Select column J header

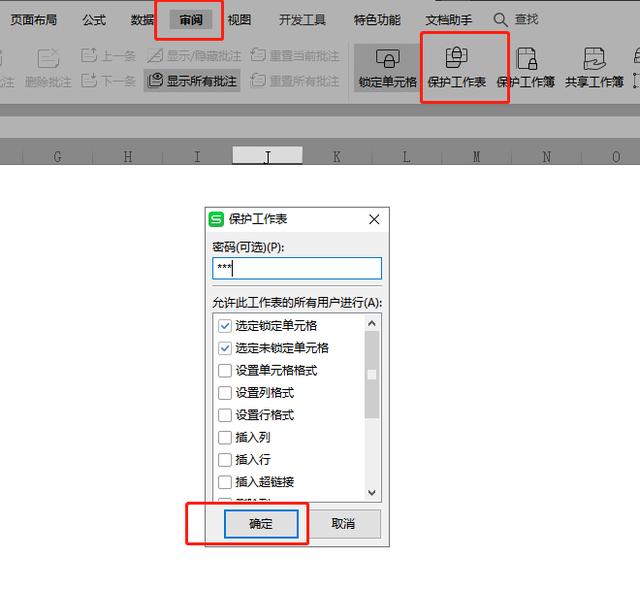coord(267,156)
